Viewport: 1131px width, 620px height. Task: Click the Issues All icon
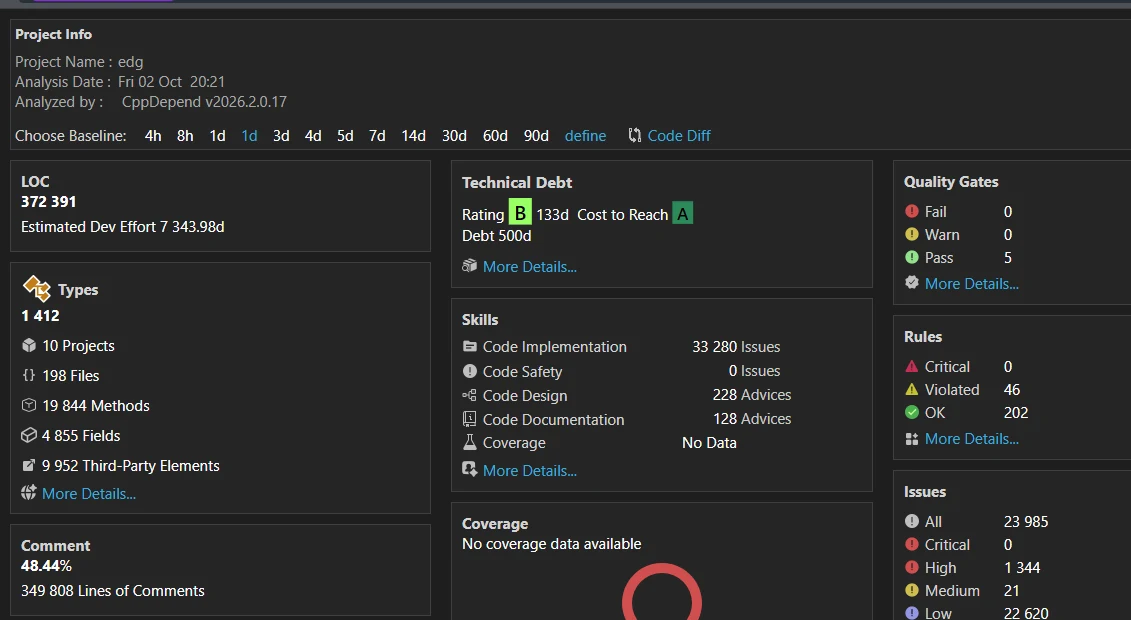click(x=912, y=521)
